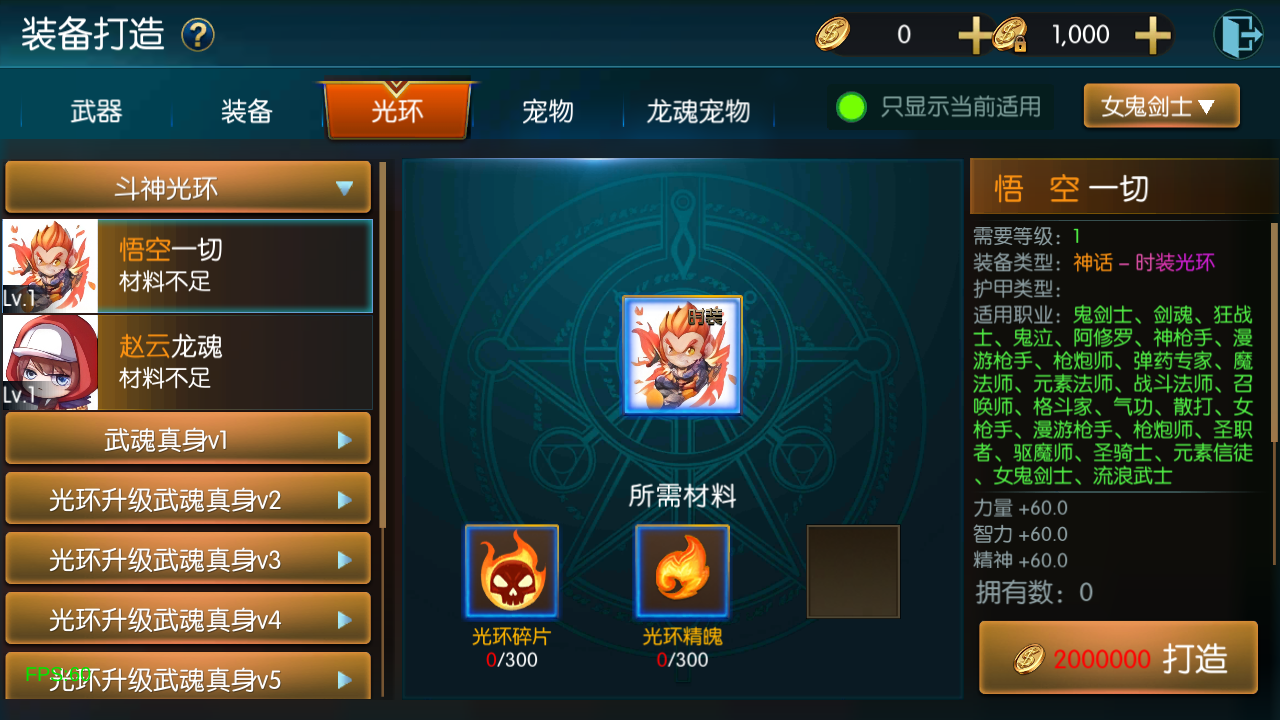Expand 光环升级武魂真身v2 category

[188, 500]
